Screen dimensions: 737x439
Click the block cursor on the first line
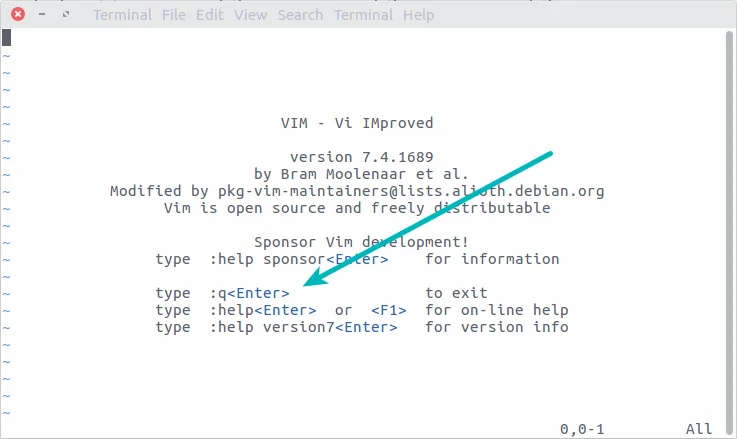pyautogui.click(x=6, y=38)
